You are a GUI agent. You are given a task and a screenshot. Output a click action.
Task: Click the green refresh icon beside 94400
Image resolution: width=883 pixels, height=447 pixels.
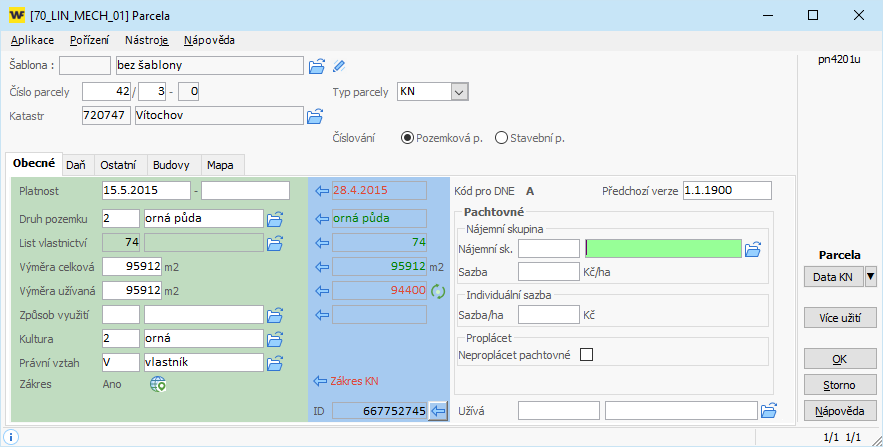(x=438, y=291)
